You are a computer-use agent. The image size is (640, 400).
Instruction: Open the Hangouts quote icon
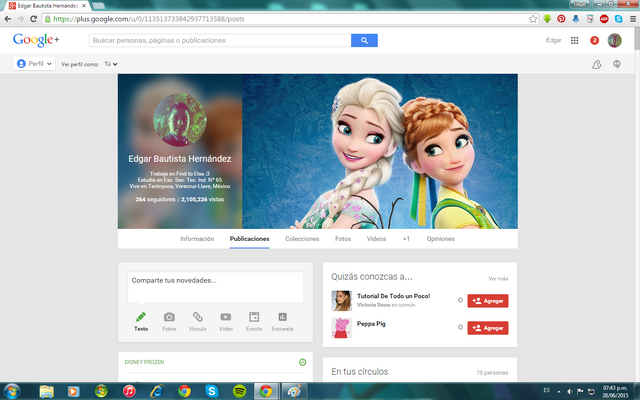point(617,64)
